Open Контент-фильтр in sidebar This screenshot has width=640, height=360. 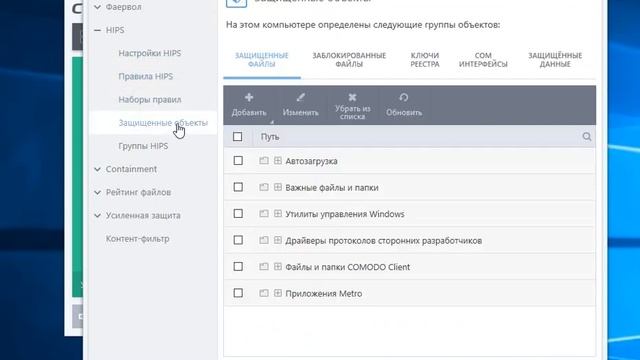pyautogui.click(x=138, y=239)
